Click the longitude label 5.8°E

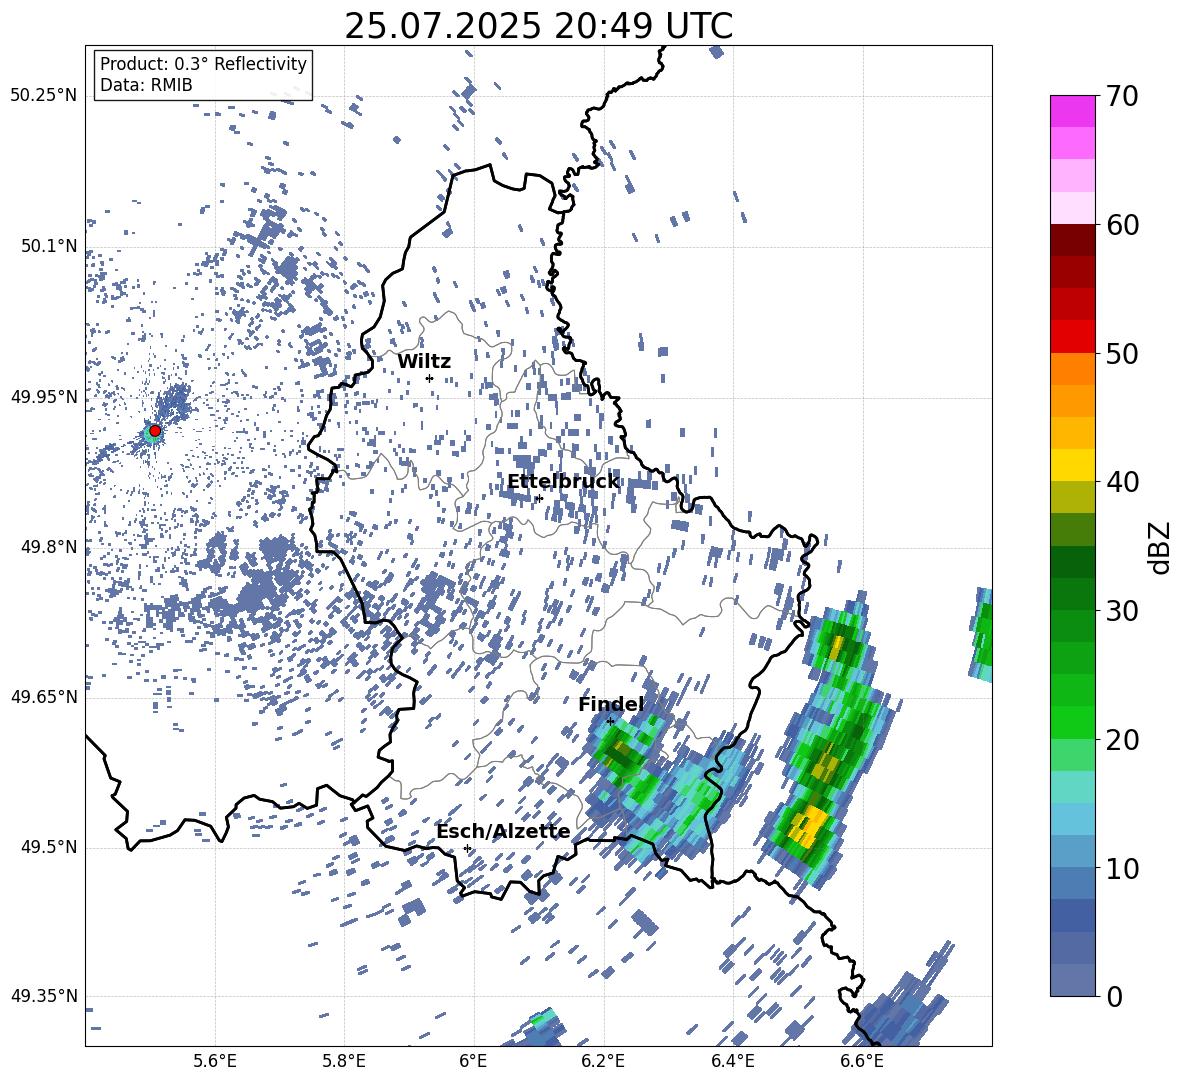[x=344, y=1061]
